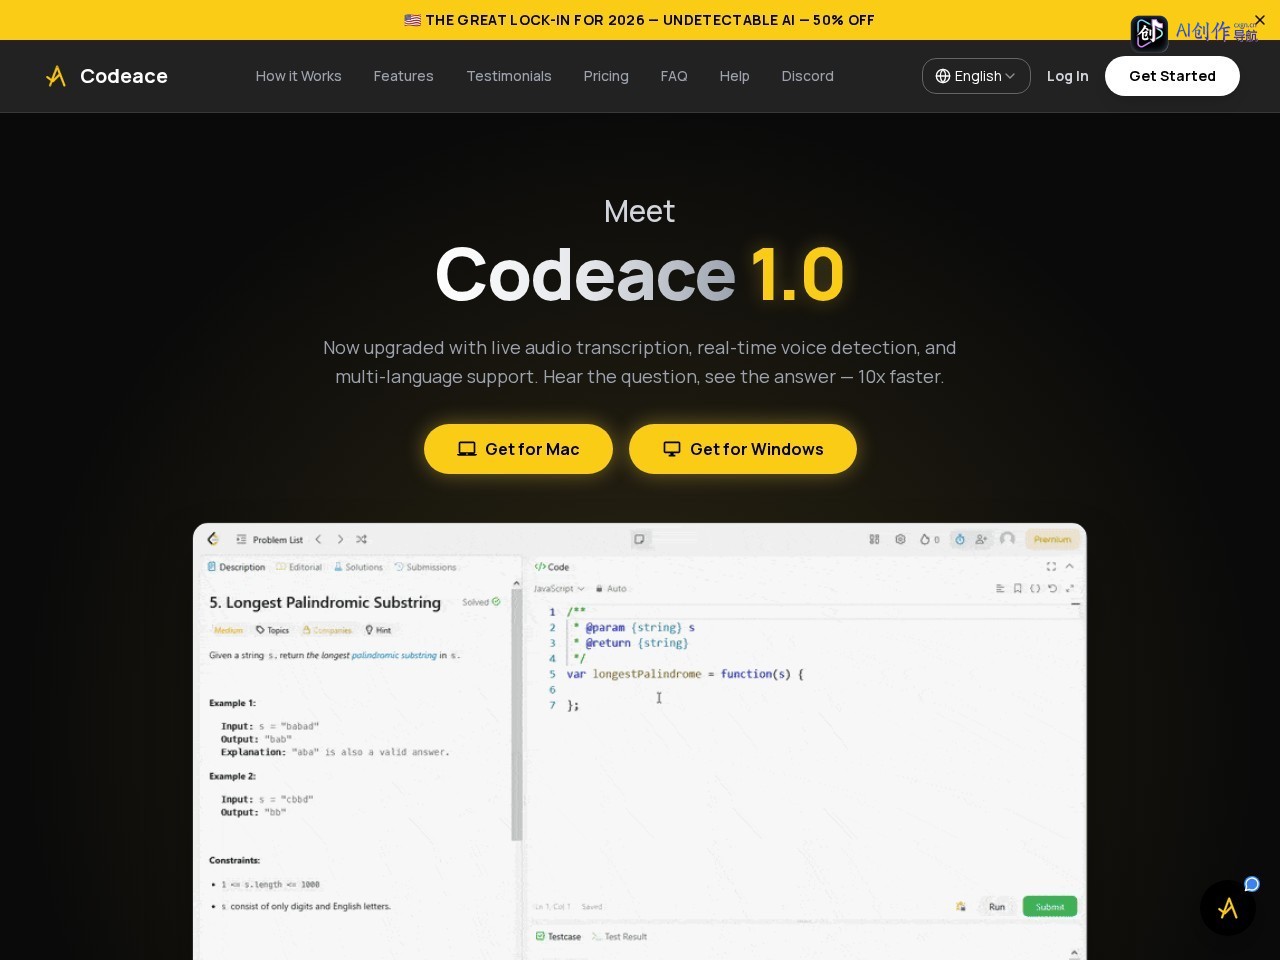Viewport: 1280px width, 960px height.
Task: Click Log In
Action: point(1067,76)
